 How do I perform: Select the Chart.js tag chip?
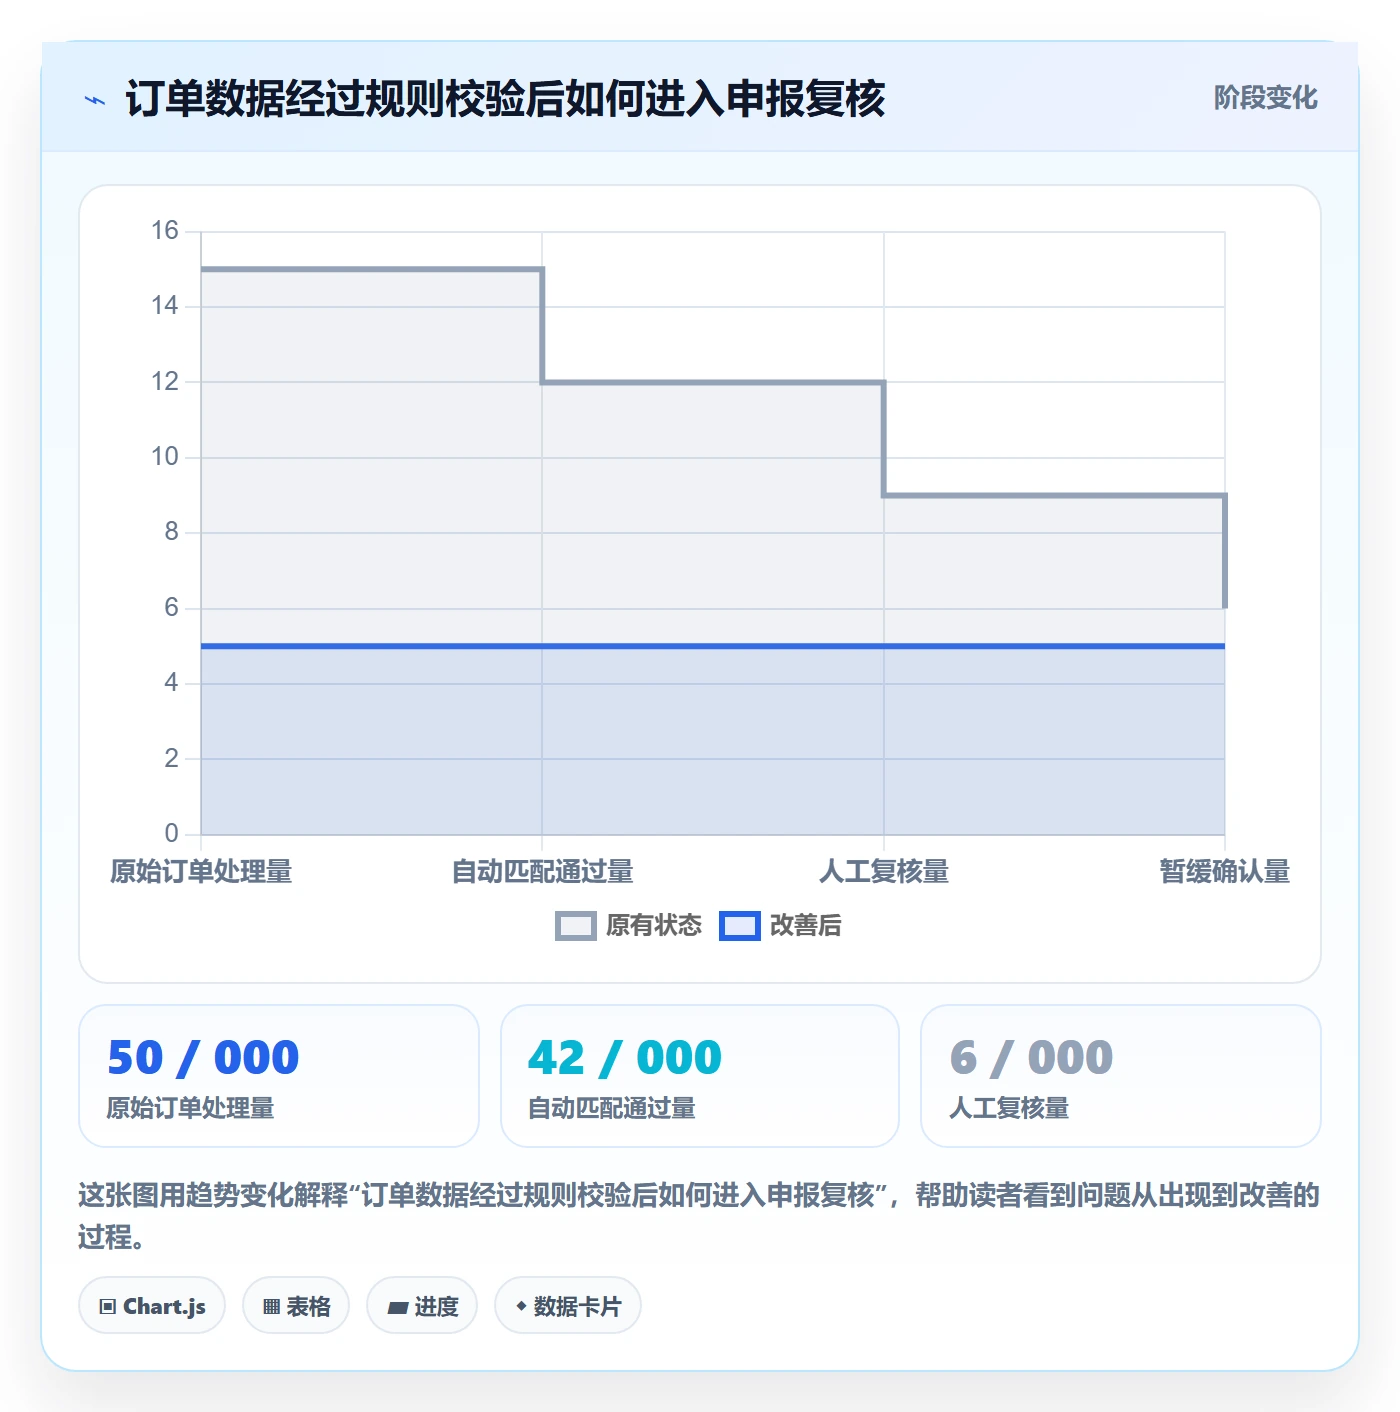152,1306
